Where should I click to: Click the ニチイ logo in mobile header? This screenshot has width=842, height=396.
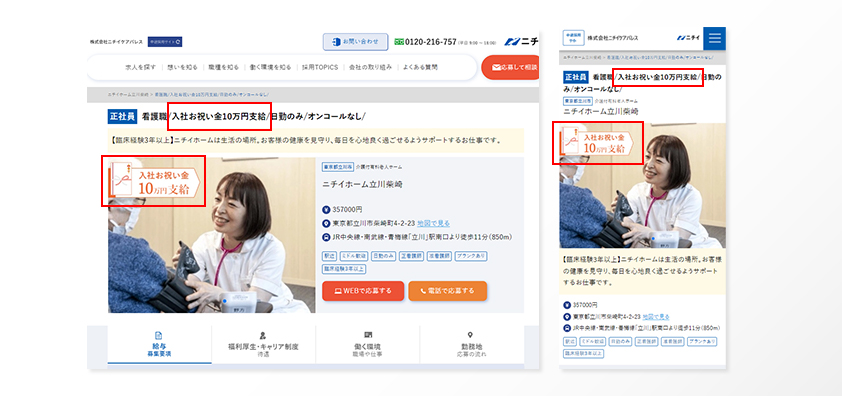(688, 38)
